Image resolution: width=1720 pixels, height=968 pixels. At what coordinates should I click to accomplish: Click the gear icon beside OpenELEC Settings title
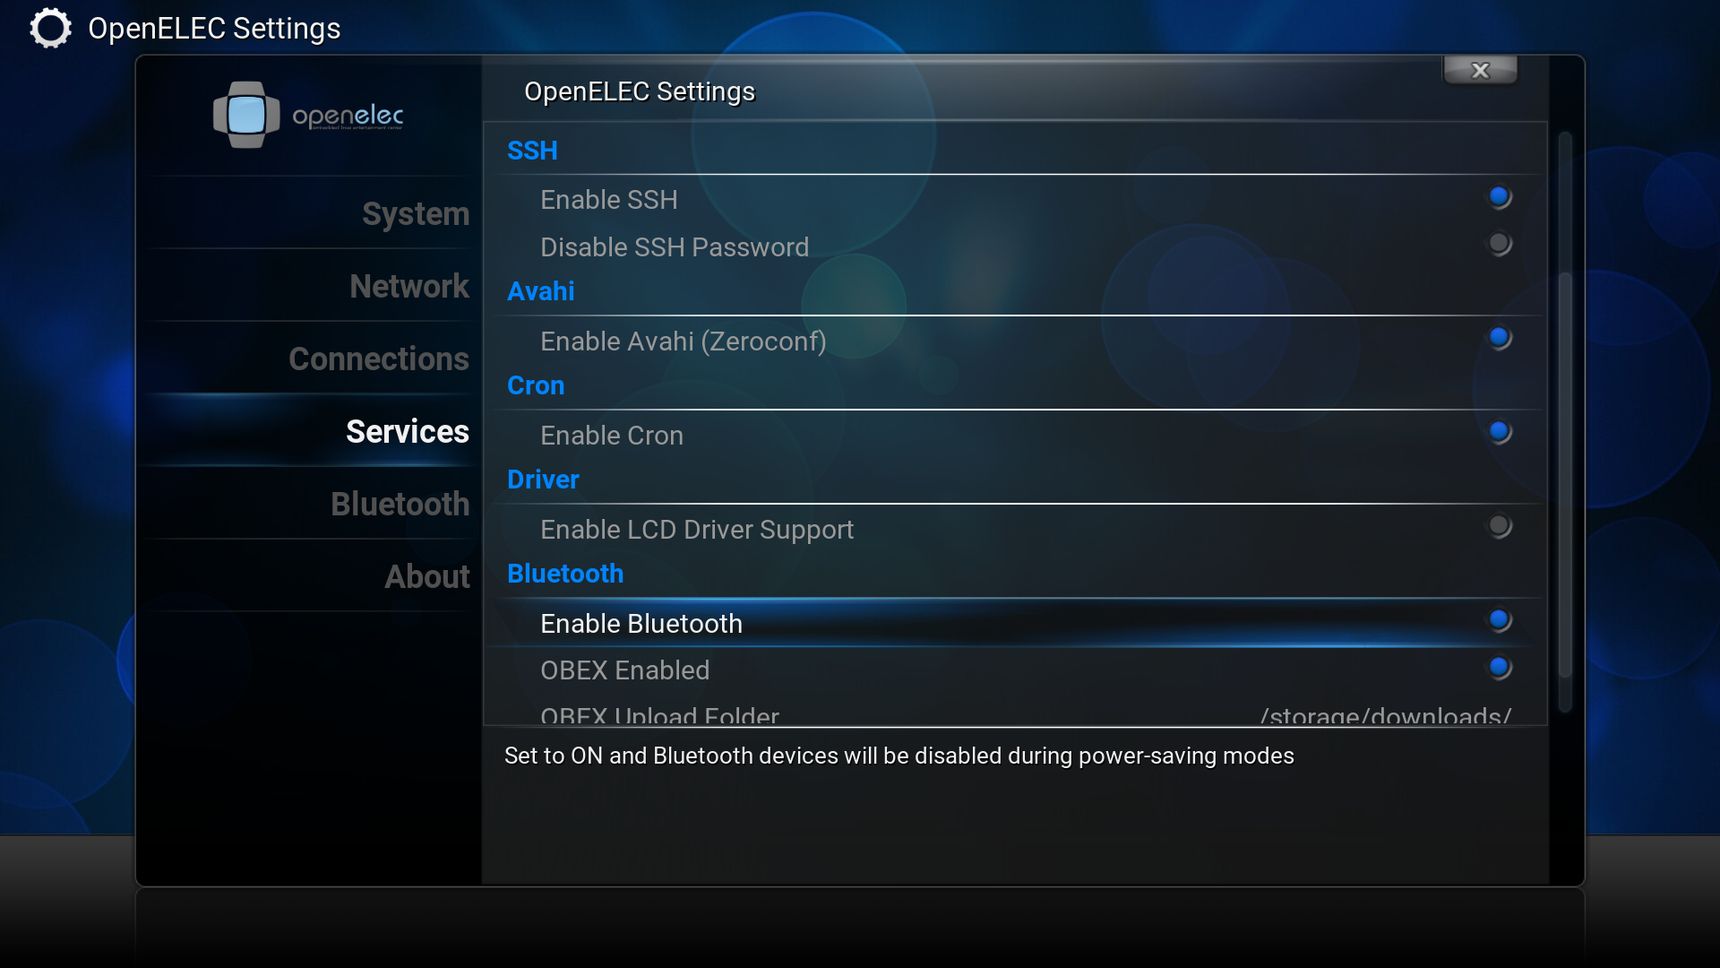pos(50,28)
